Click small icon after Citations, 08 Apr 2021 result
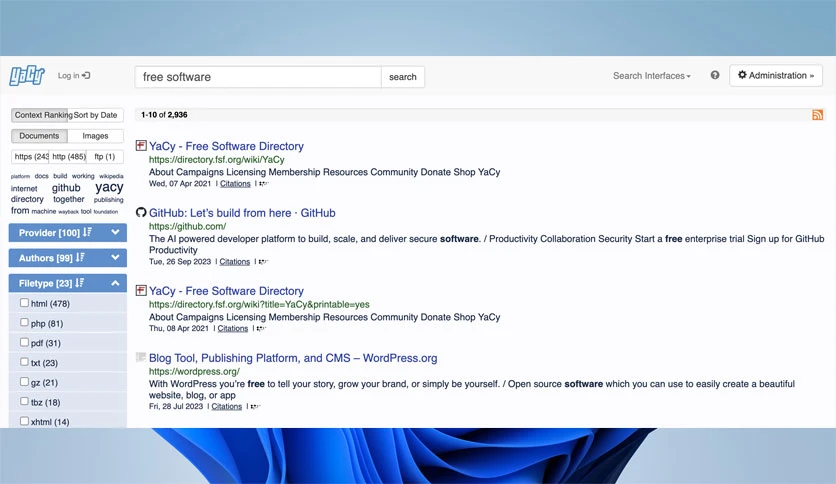 (x=261, y=328)
